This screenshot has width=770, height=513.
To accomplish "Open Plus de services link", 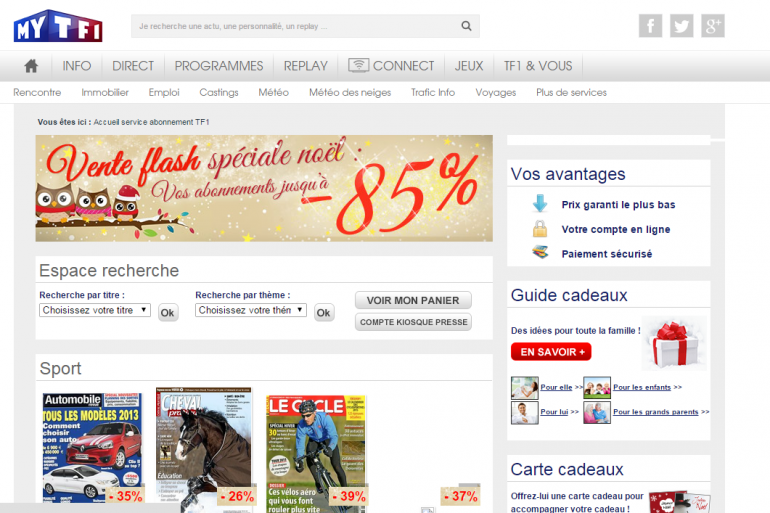I will tap(571, 92).
